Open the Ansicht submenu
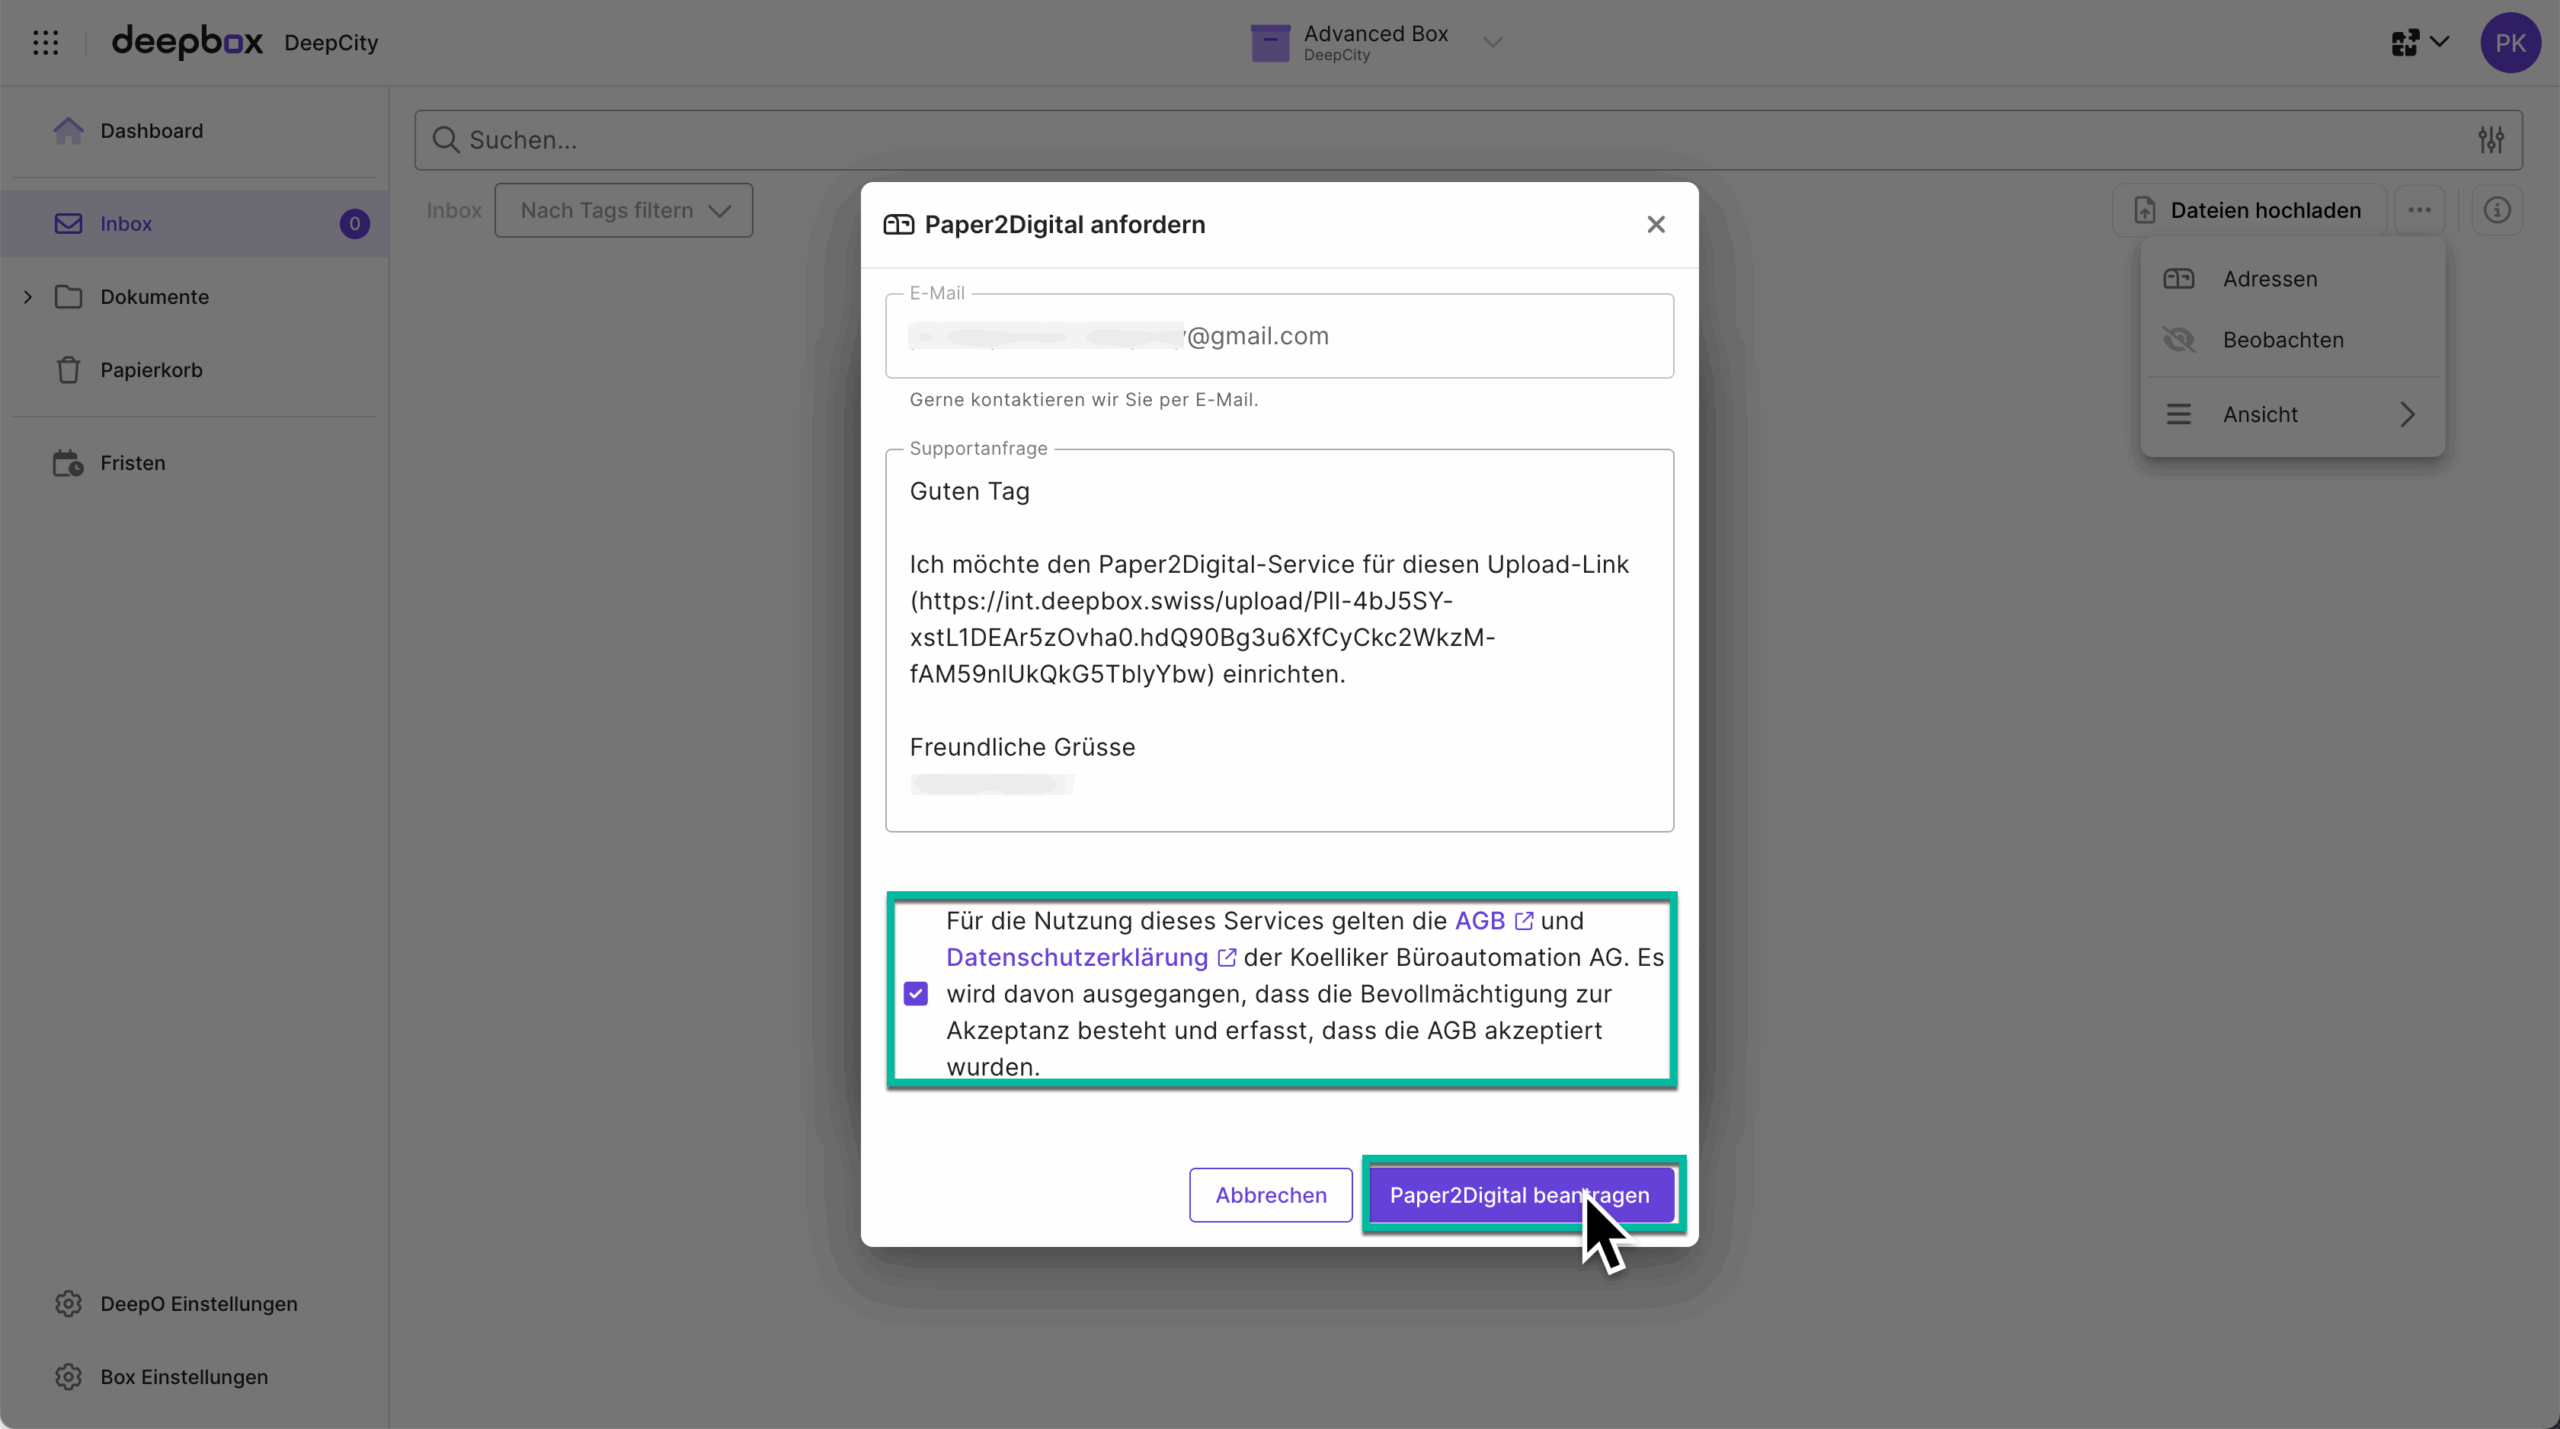 pos(2293,414)
